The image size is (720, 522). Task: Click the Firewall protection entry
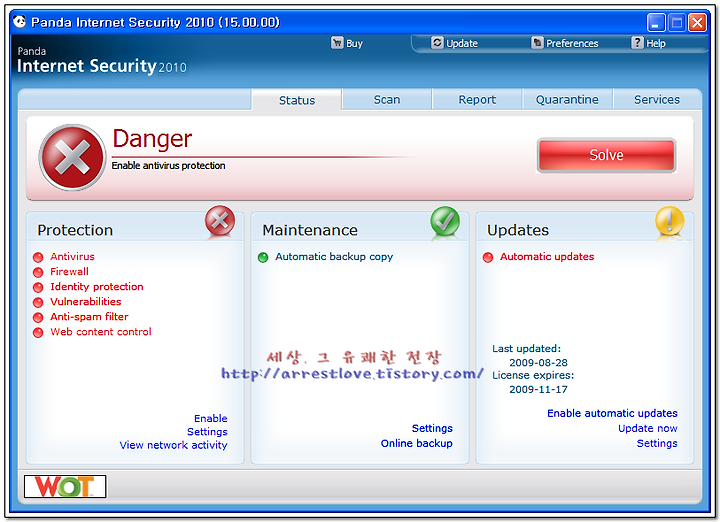pyautogui.click(x=69, y=272)
